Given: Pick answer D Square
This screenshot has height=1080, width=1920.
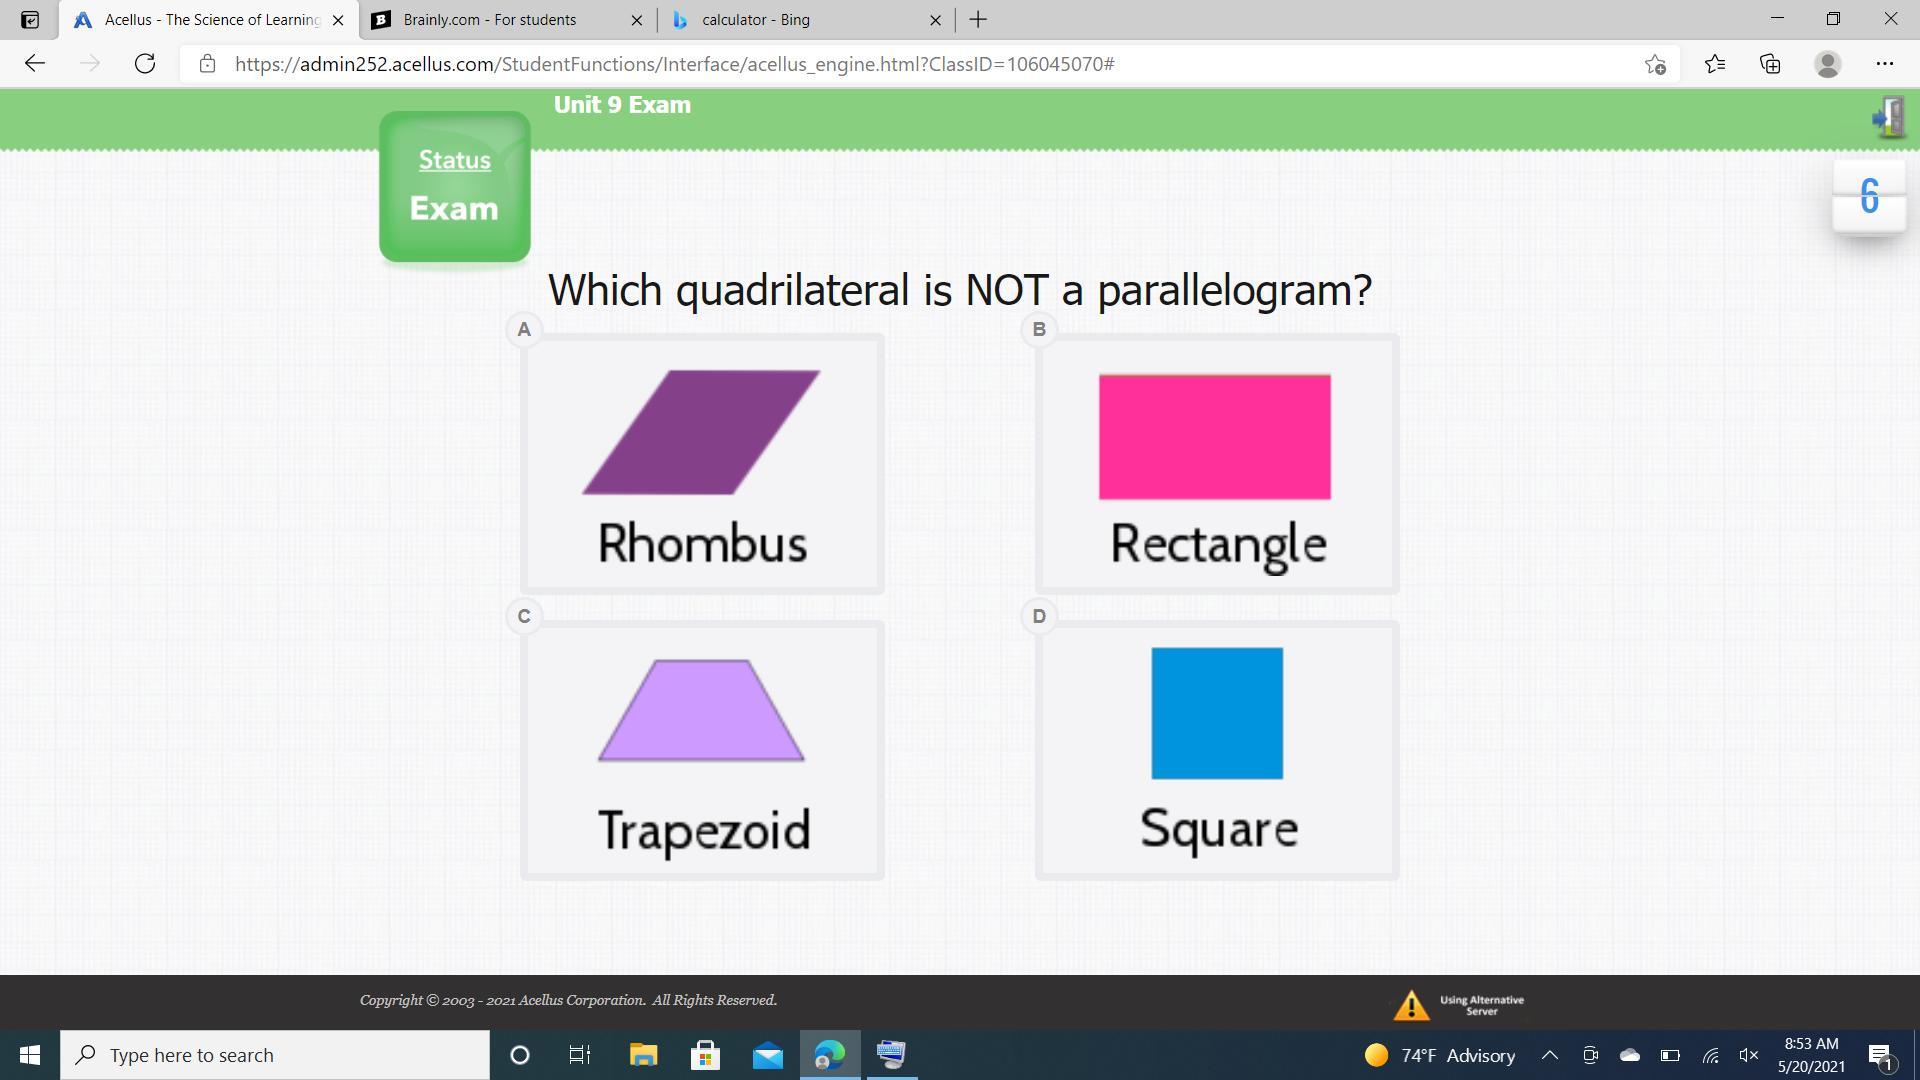Looking at the screenshot, I should pos(1216,750).
